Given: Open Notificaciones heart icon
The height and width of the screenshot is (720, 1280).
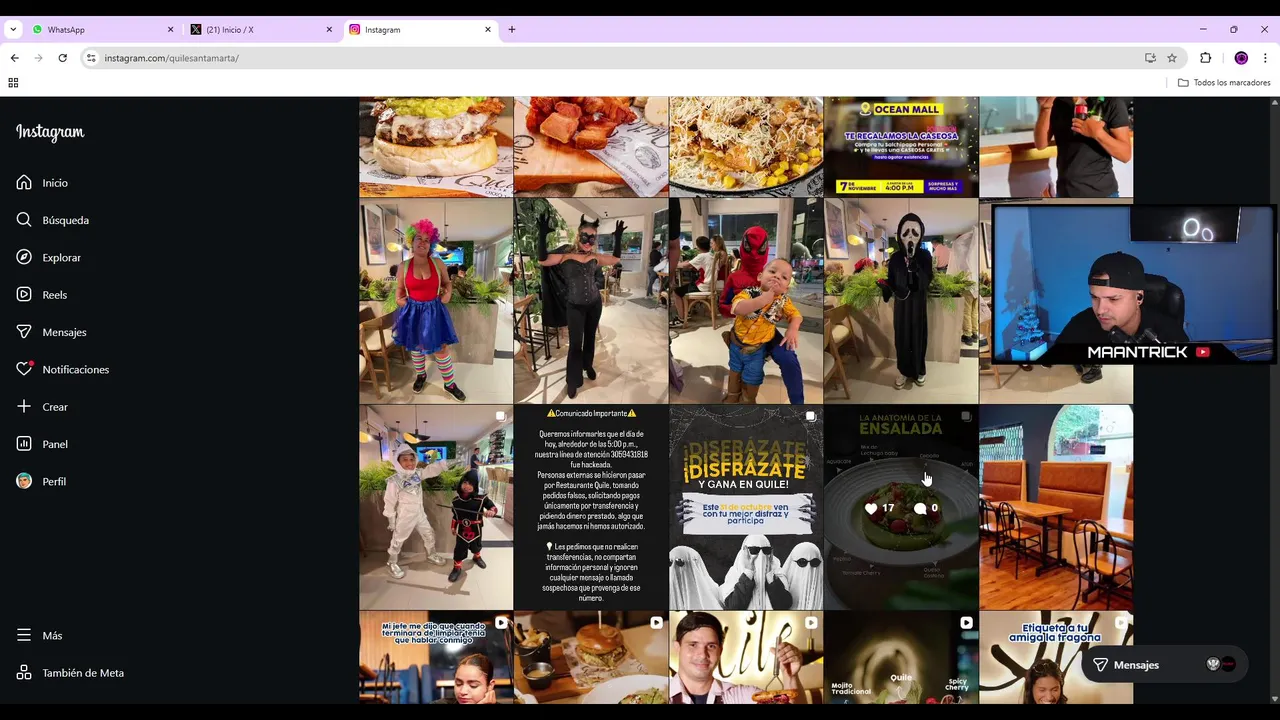Looking at the screenshot, I should coord(24,369).
